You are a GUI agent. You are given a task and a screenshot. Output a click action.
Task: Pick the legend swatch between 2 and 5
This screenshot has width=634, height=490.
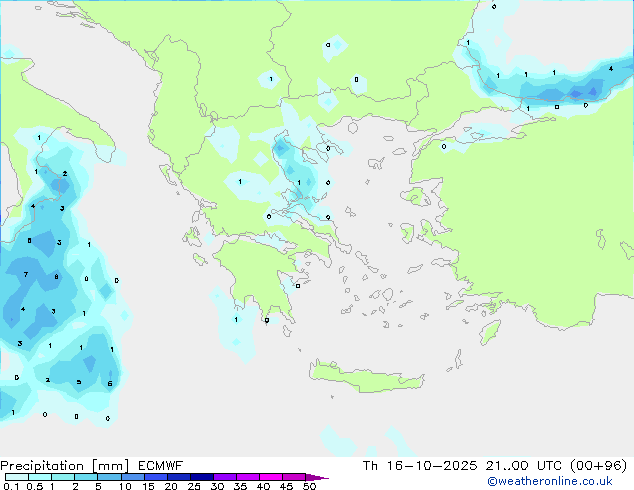click(86, 477)
